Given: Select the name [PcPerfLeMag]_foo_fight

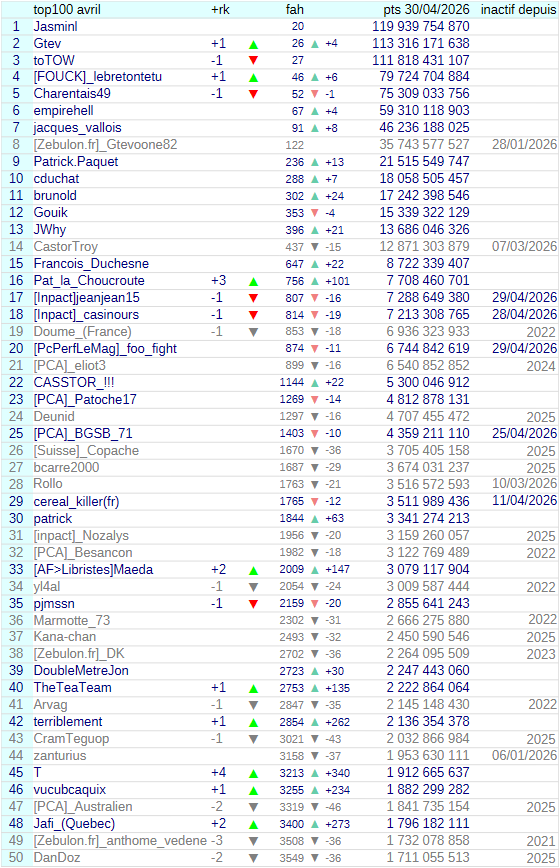Looking at the screenshot, I should [105, 349].
